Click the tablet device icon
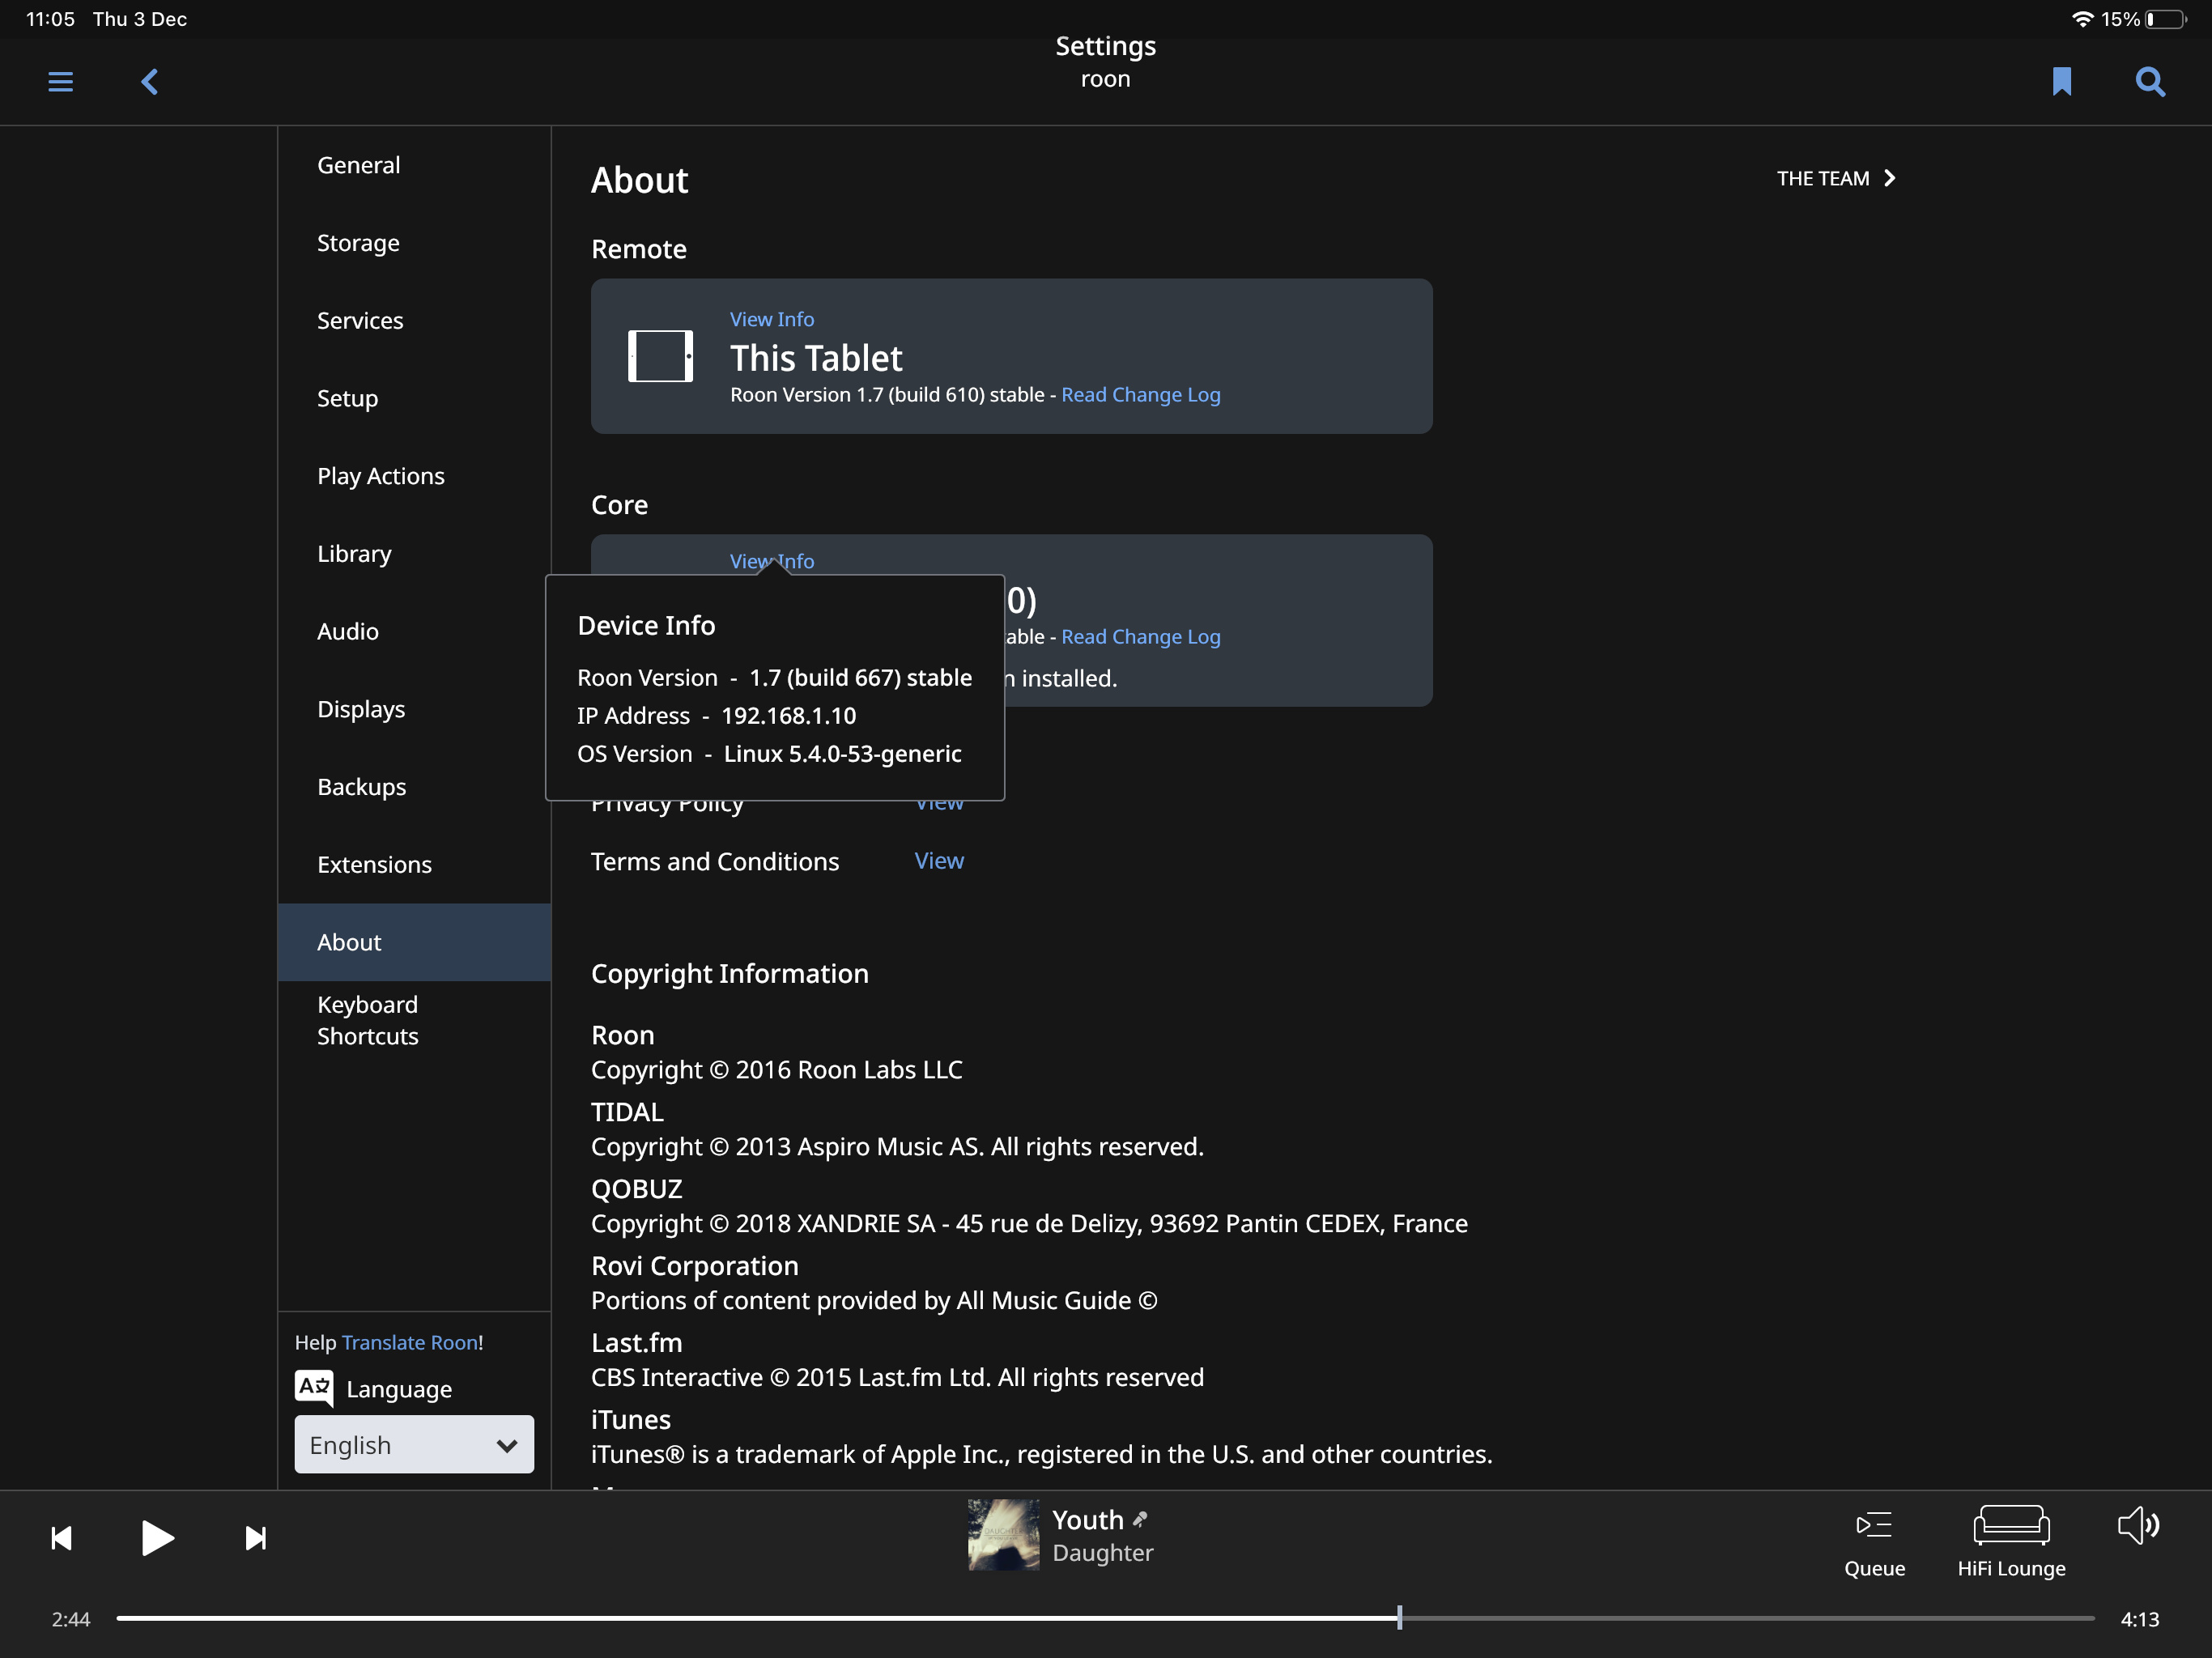 pyautogui.click(x=660, y=356)
